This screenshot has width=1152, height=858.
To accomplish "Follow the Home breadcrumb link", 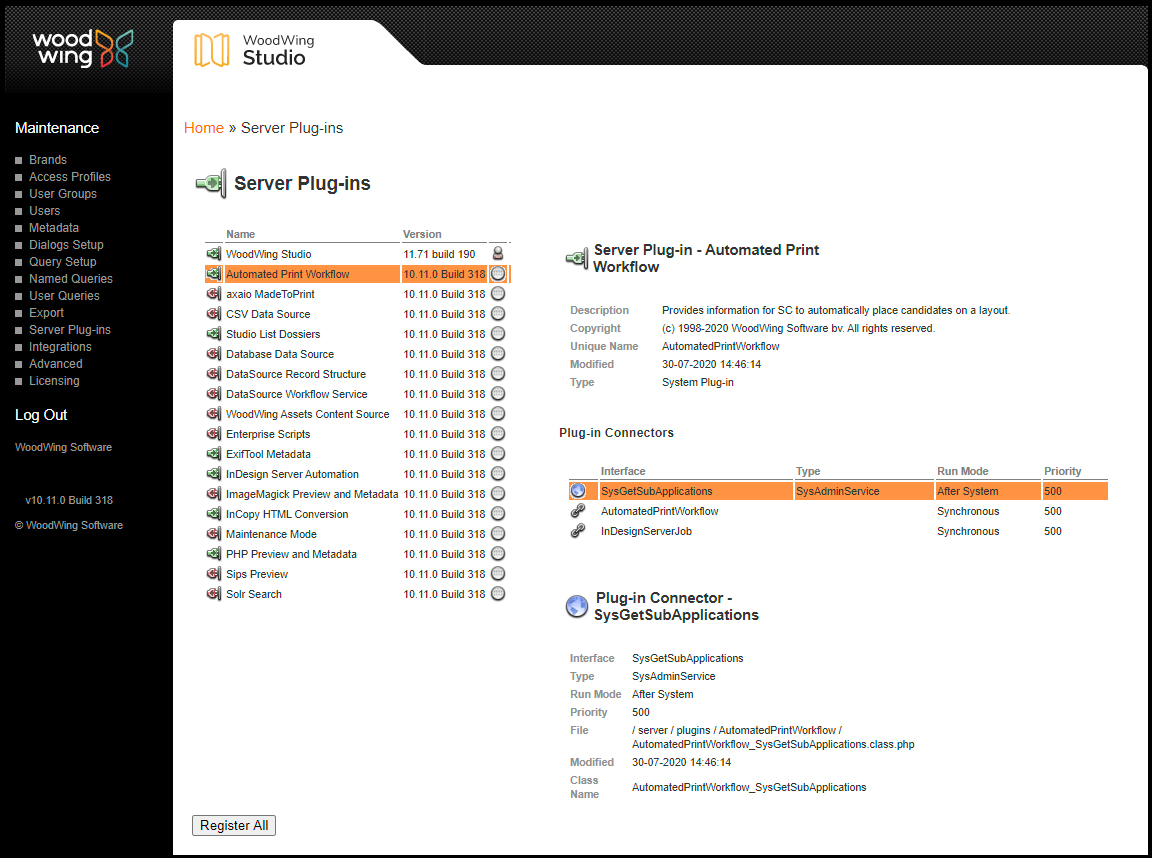I will [204, 128].
